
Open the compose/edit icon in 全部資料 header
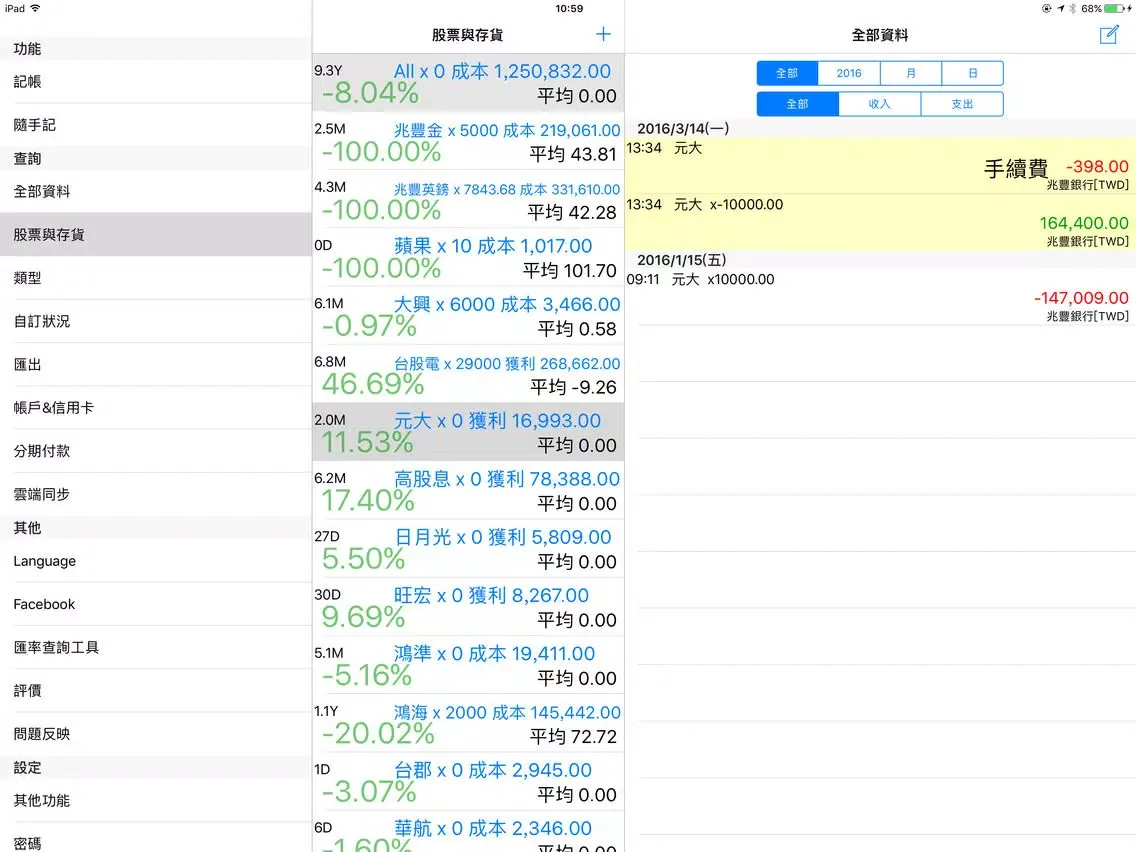(x=1108, y=35)
